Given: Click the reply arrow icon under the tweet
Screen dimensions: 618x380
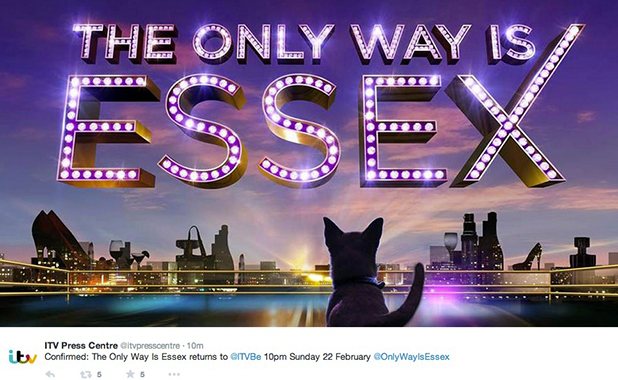Looking at the screenshot, I should (x=50, y=374).
